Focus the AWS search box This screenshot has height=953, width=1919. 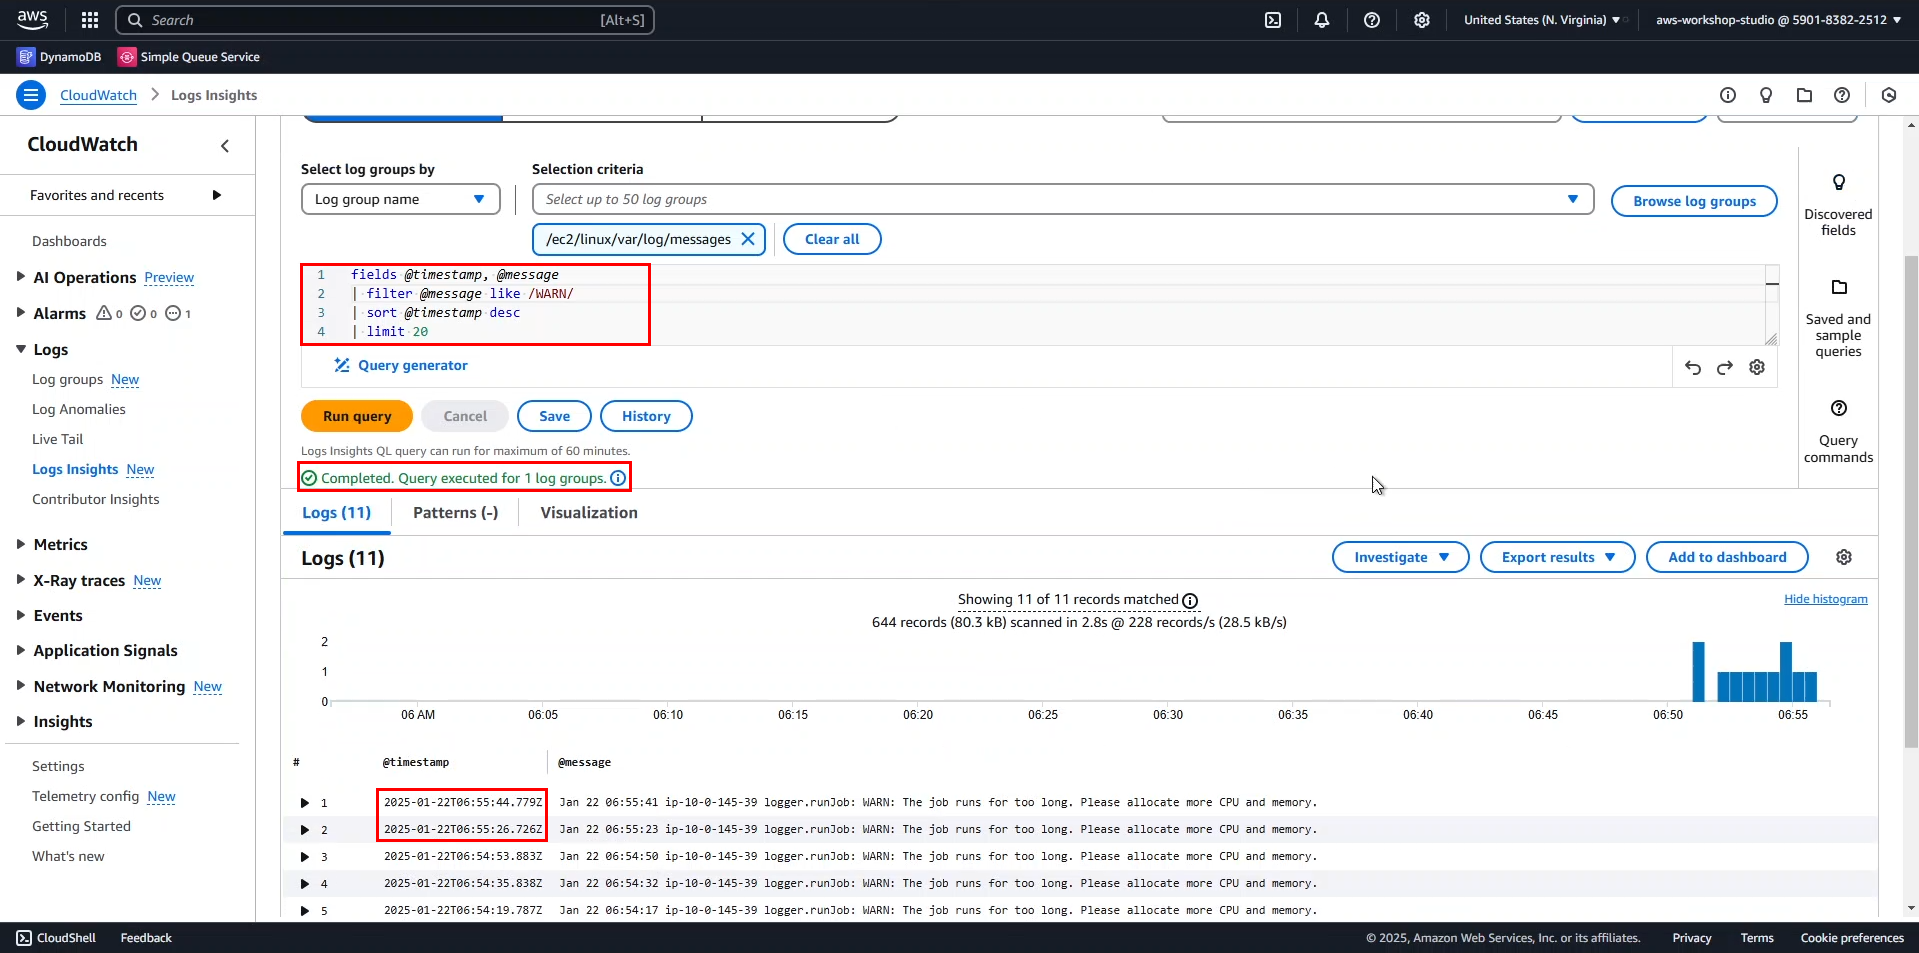click(385, 20)
